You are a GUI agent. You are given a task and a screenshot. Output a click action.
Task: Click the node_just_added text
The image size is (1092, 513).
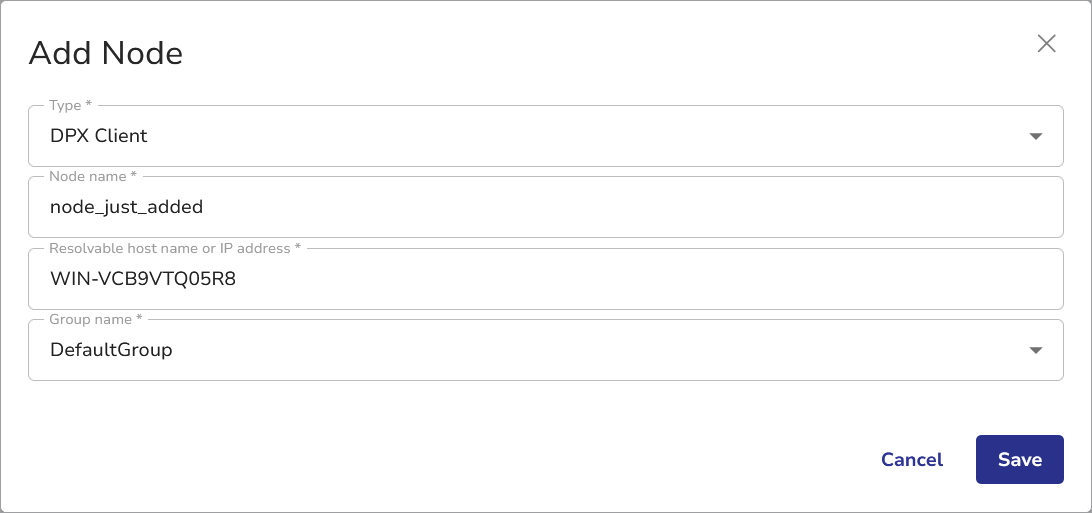(127, 207)
